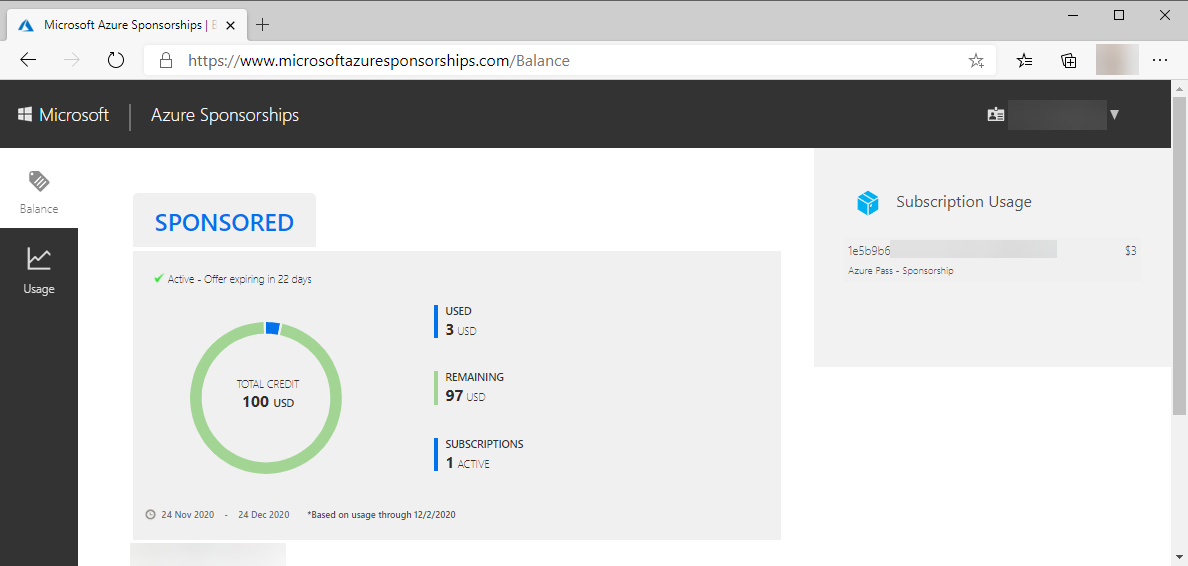Click the Subscription Usage cube icon

pos(868,202)
